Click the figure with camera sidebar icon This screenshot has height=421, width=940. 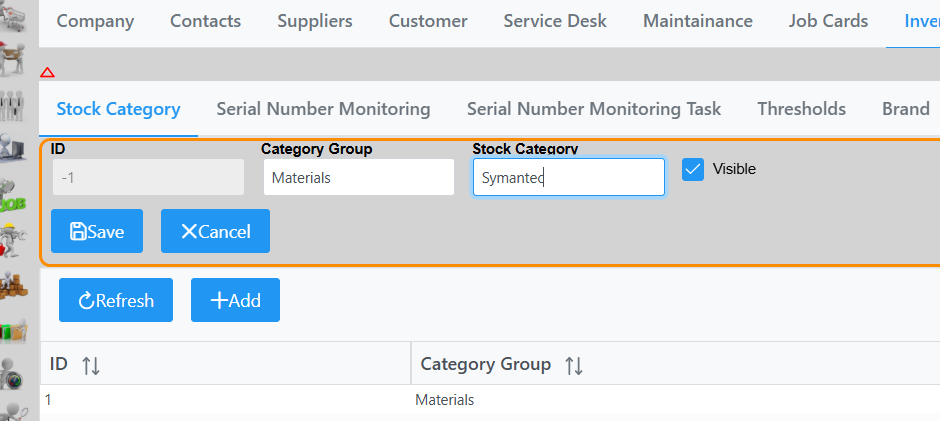[14, 372]
